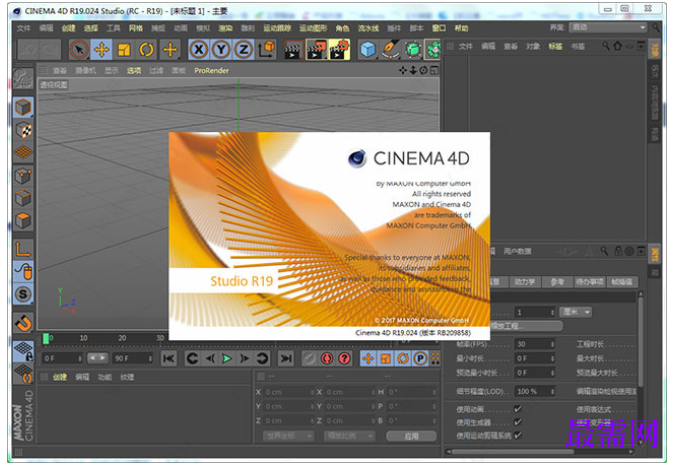The image size is (677, 465).
Task: Go to the start of animation
Action: coord(169,358)
